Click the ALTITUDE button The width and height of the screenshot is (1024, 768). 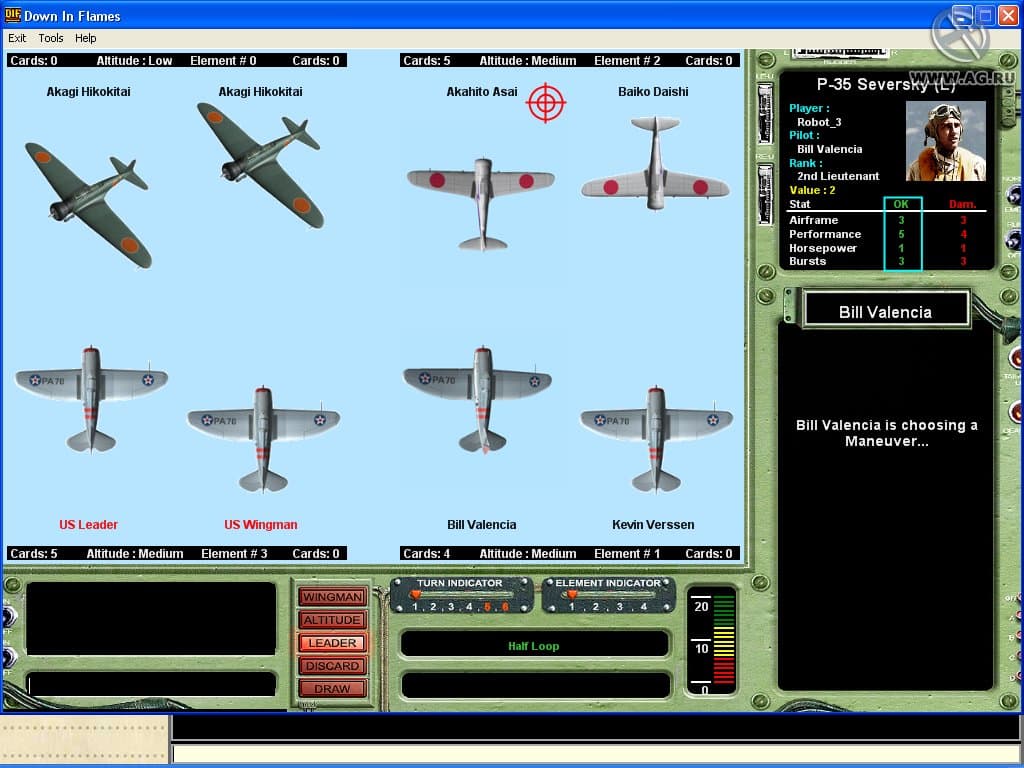pos(332,620)
